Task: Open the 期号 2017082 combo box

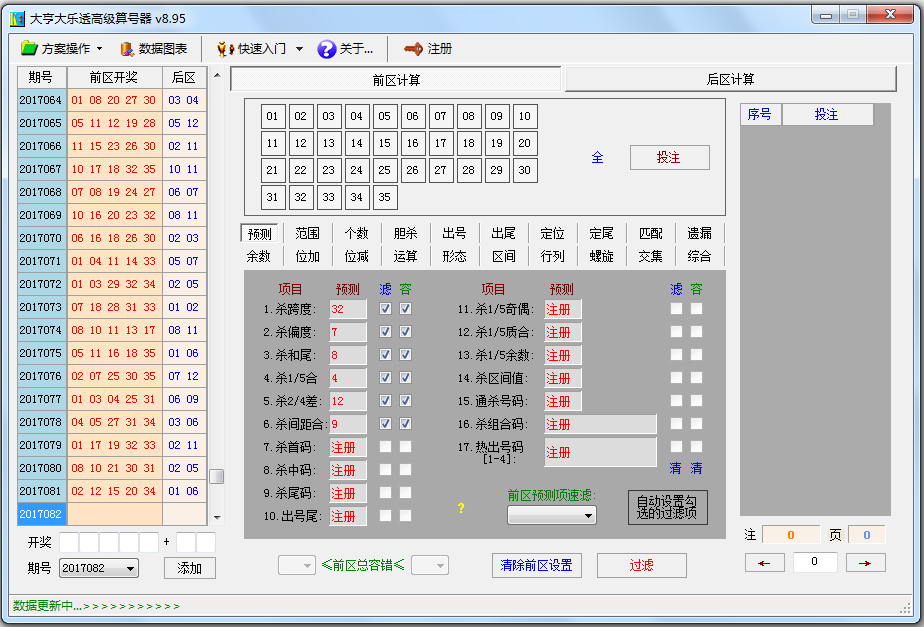Action: (98, 568)
